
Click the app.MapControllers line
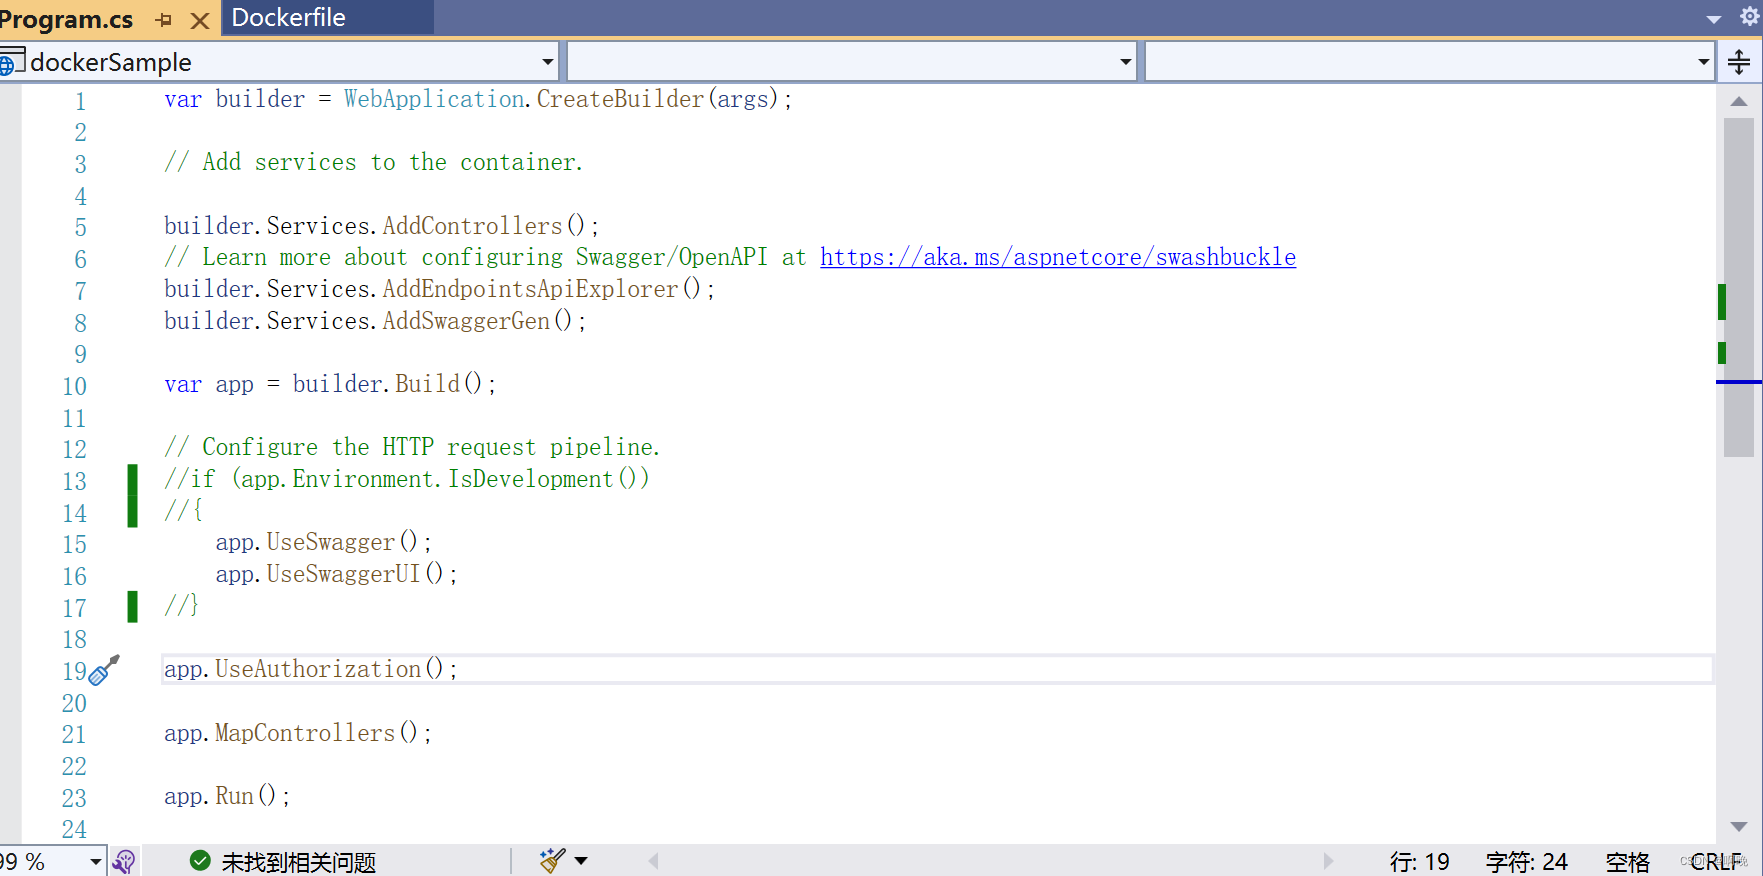click(x=298, y=733)
